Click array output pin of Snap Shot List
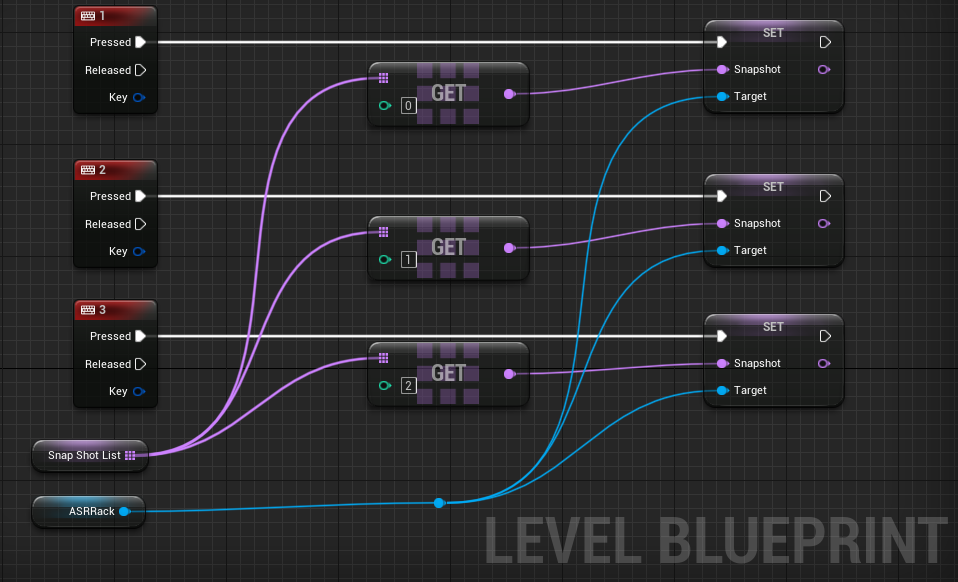This screenshot has width=958, height=582. 130,456
